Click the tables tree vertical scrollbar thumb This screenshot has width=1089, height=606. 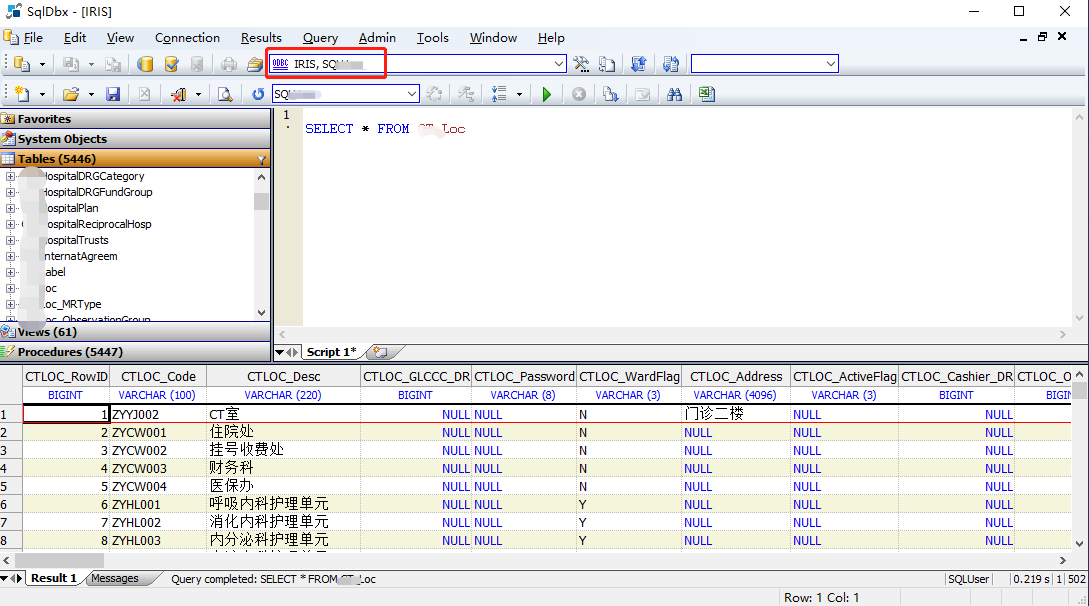click(261, 201)
